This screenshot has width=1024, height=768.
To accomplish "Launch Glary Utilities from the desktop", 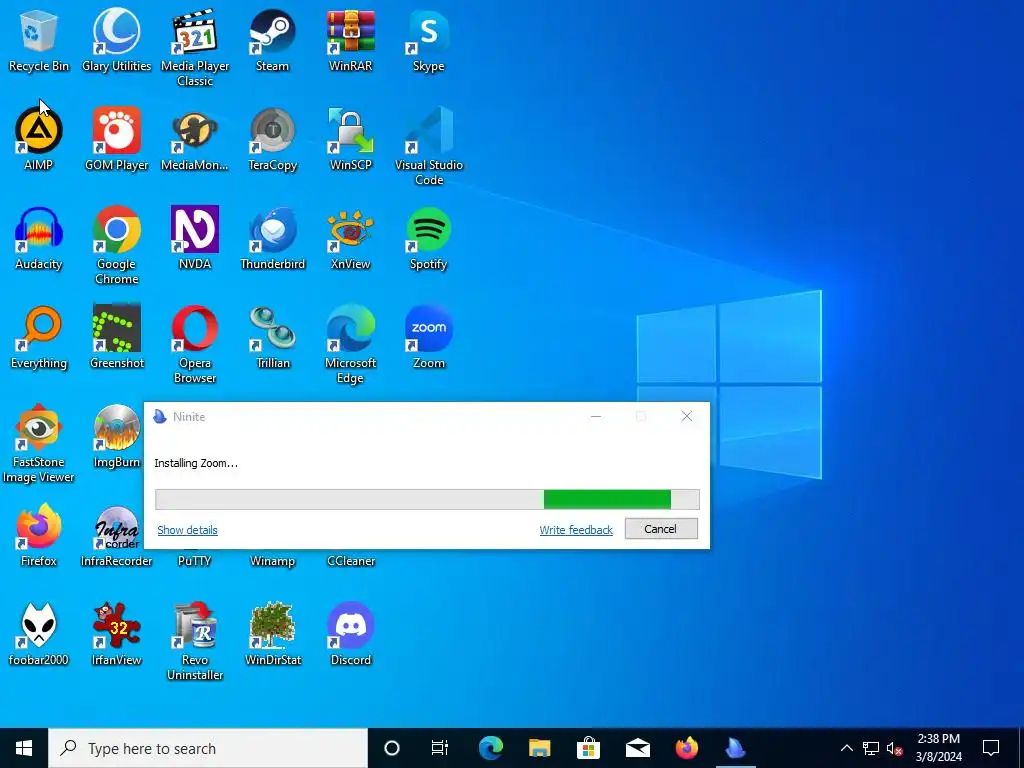I will [x=116, y=40].
